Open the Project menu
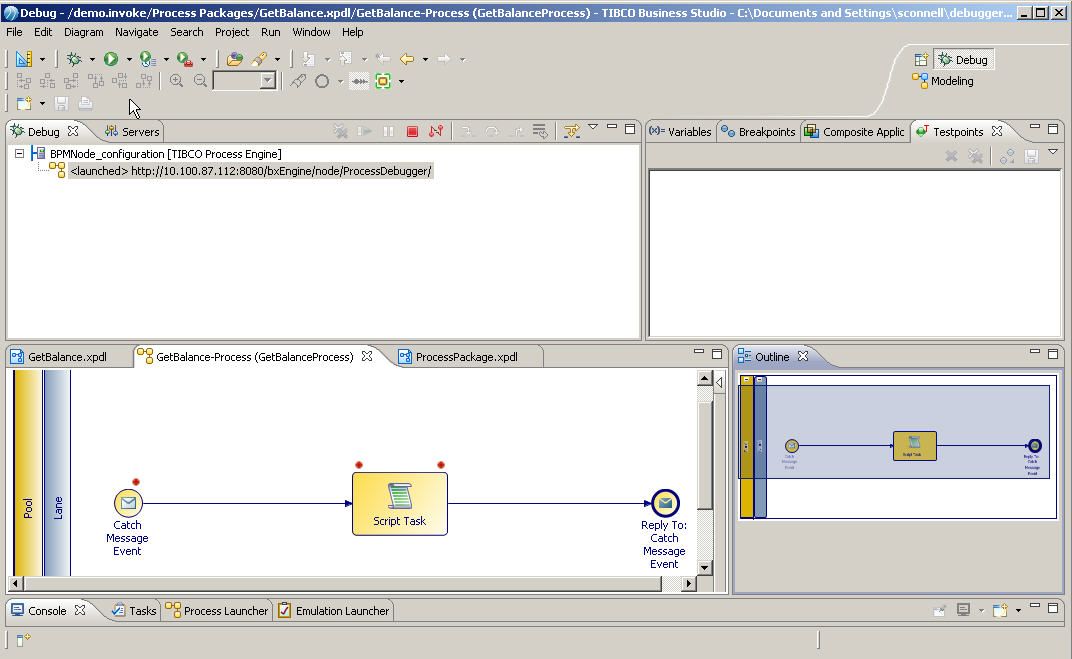 point(232,32)
